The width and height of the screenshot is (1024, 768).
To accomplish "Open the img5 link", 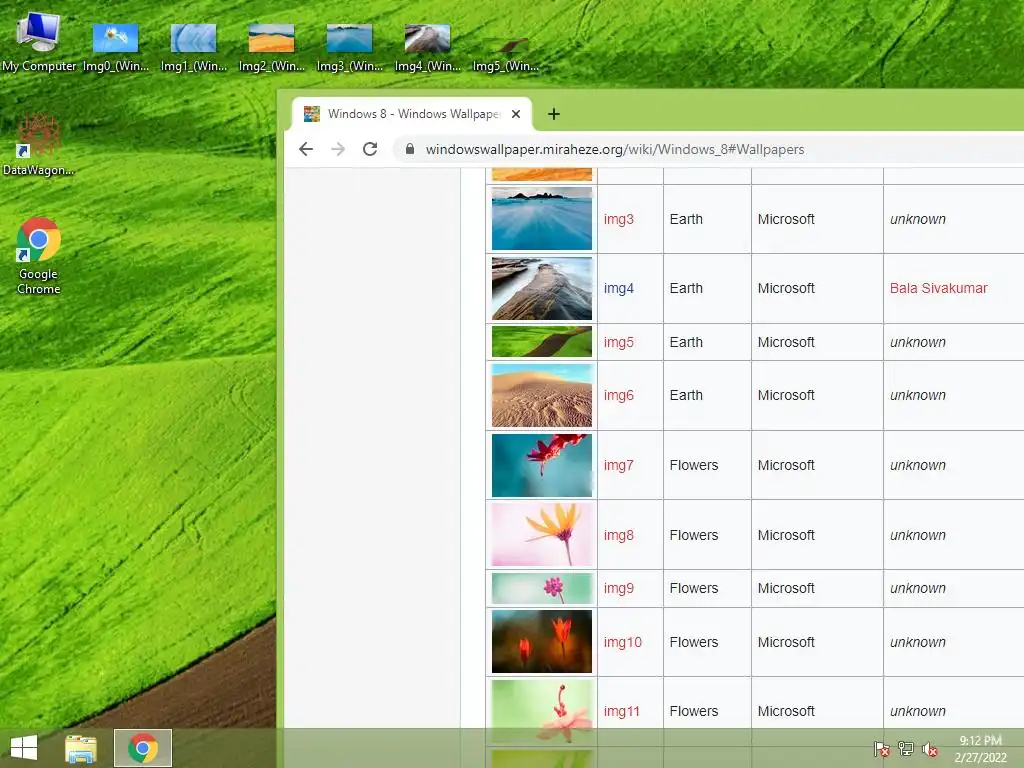I will (x=618, y=342).
